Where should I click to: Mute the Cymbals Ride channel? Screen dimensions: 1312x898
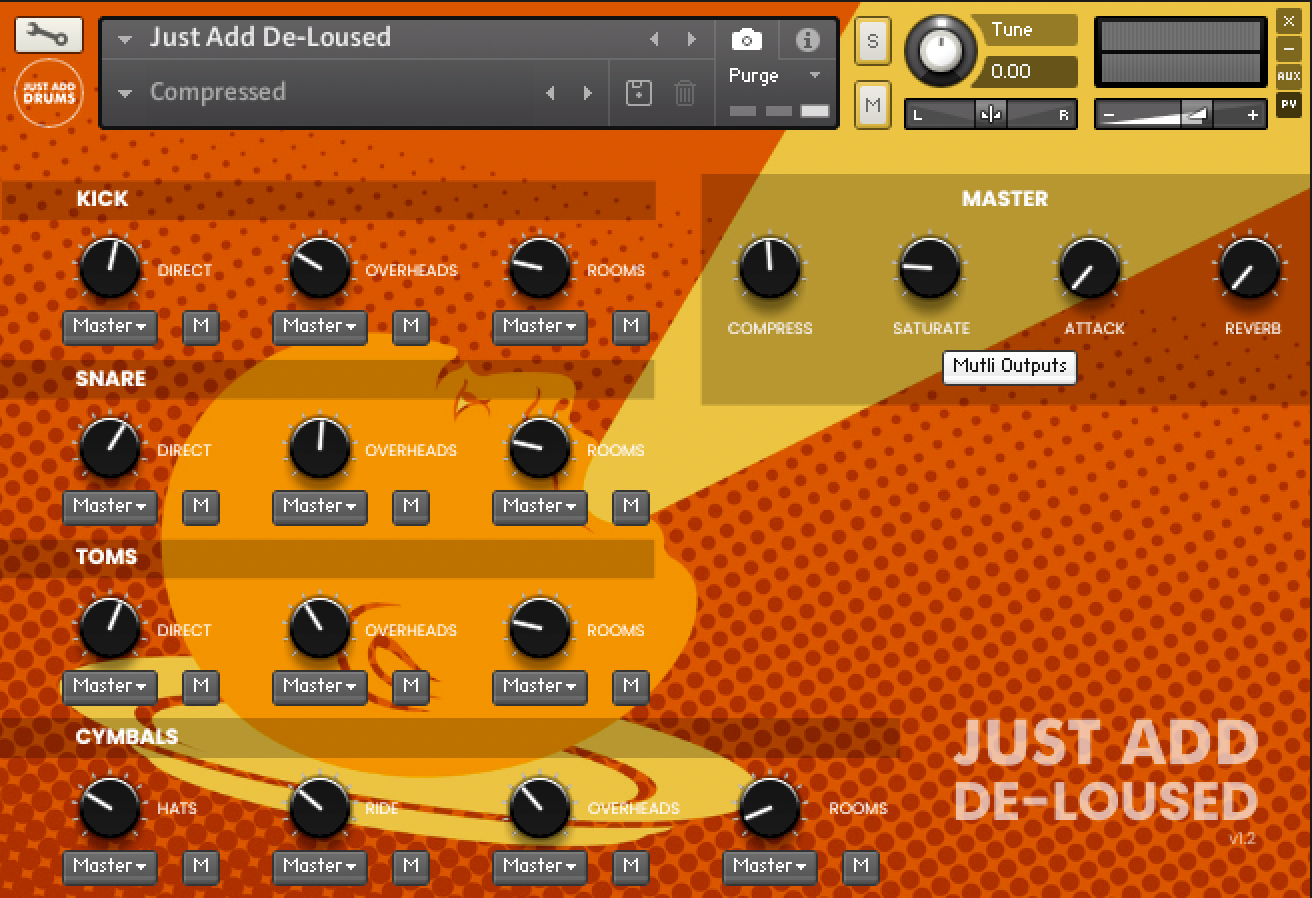(411, 866)
